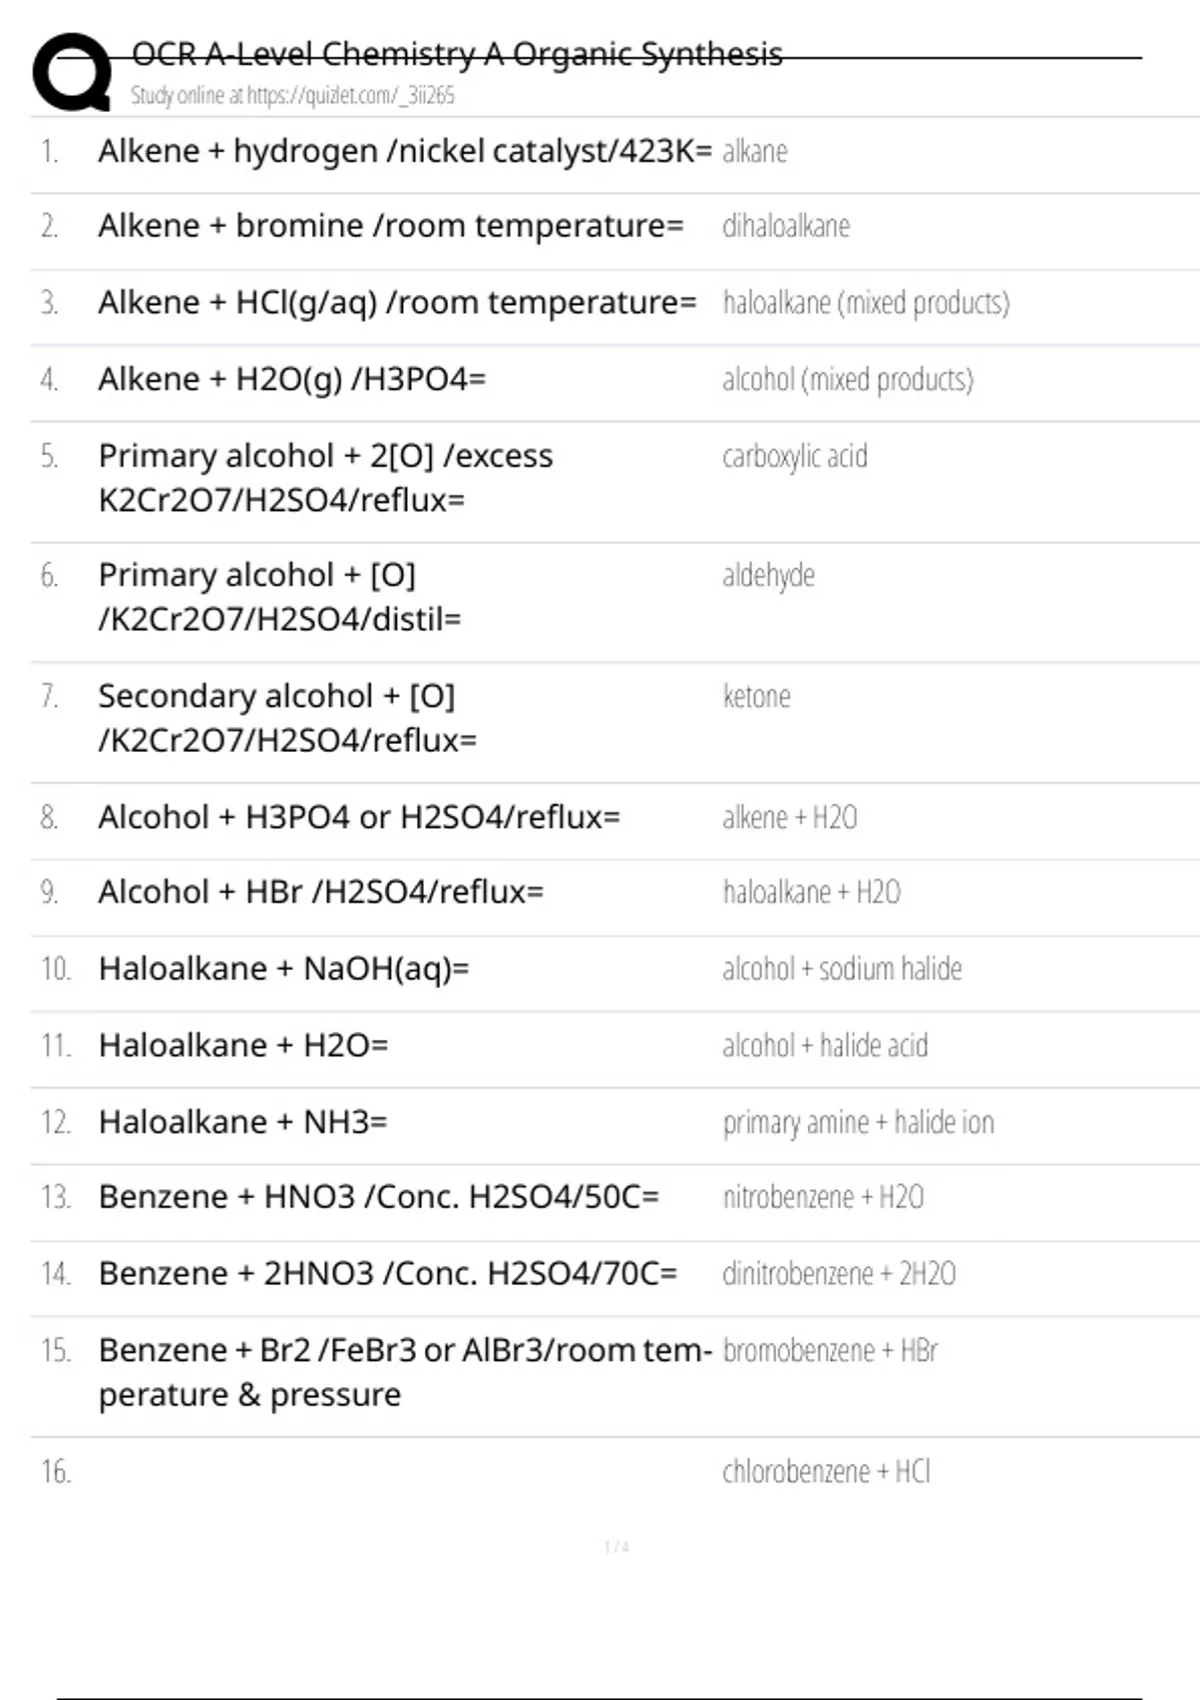This screenshot has height=1700, width=1200.
Task: Click the 'aldehyde' answer text
Action: (x=768, y=575)
